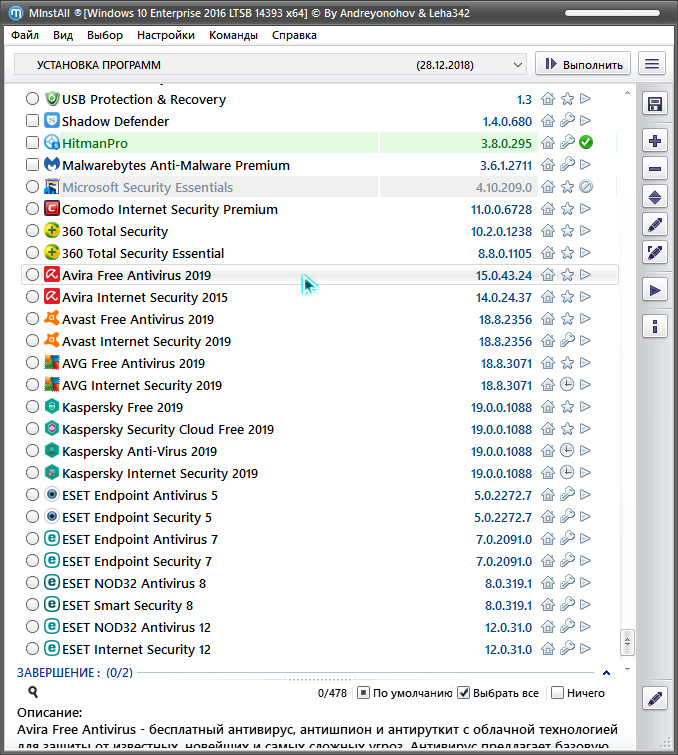This screenshot has height=755, width=678.
Task: Open the hamburger menu button
Action: point(652,64)
